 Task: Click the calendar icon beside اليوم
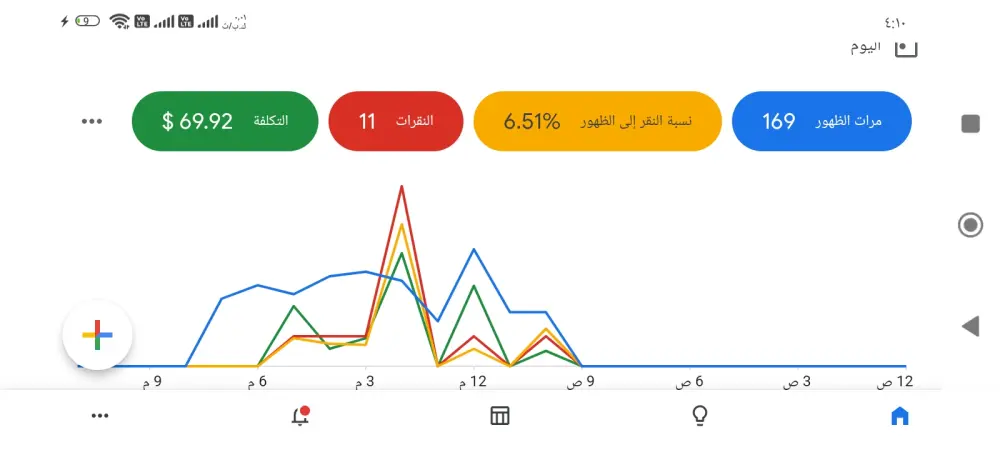click(x=905, y=47)
